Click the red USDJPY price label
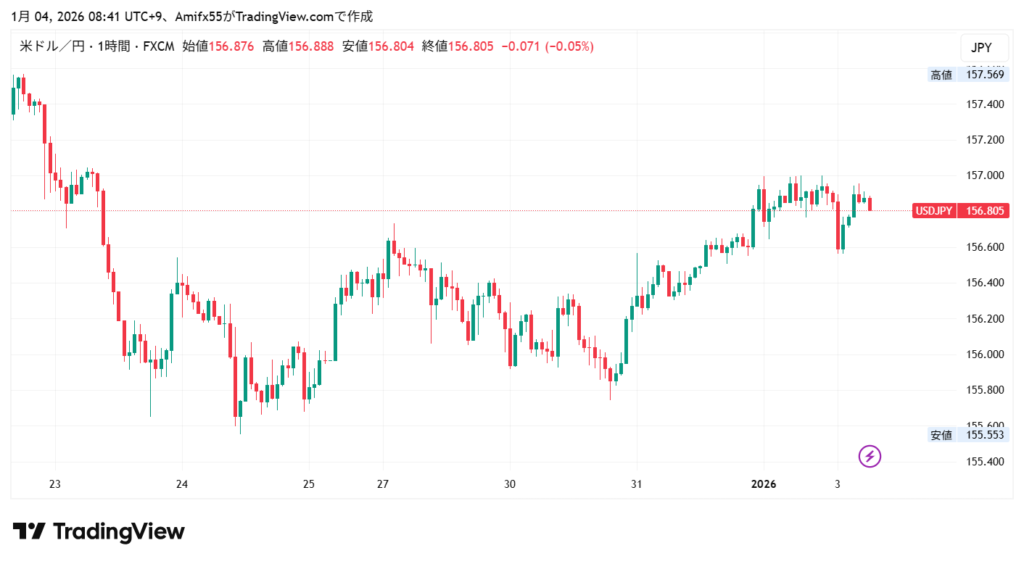1024x564 pixels. 960,210
